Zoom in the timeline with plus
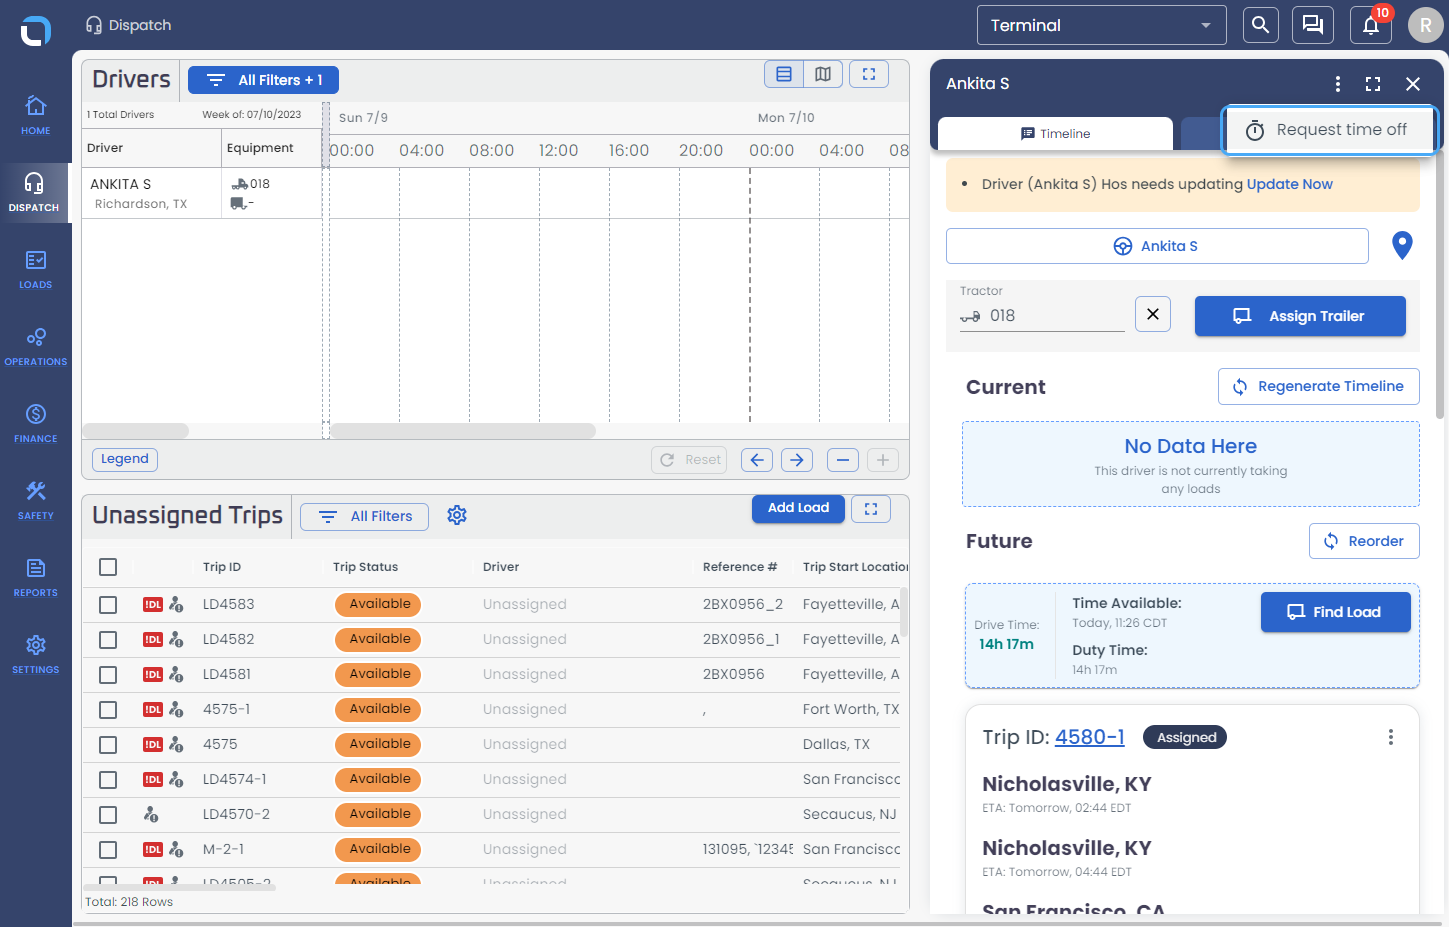Screen dimensions: 1449x927 click(882, 460)
